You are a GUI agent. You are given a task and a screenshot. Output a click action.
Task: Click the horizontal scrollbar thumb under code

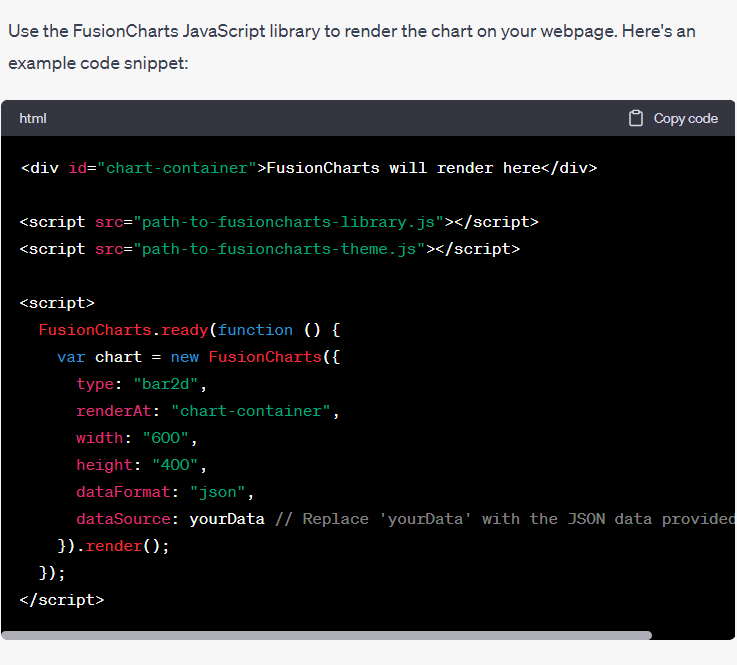pos(326,635)
